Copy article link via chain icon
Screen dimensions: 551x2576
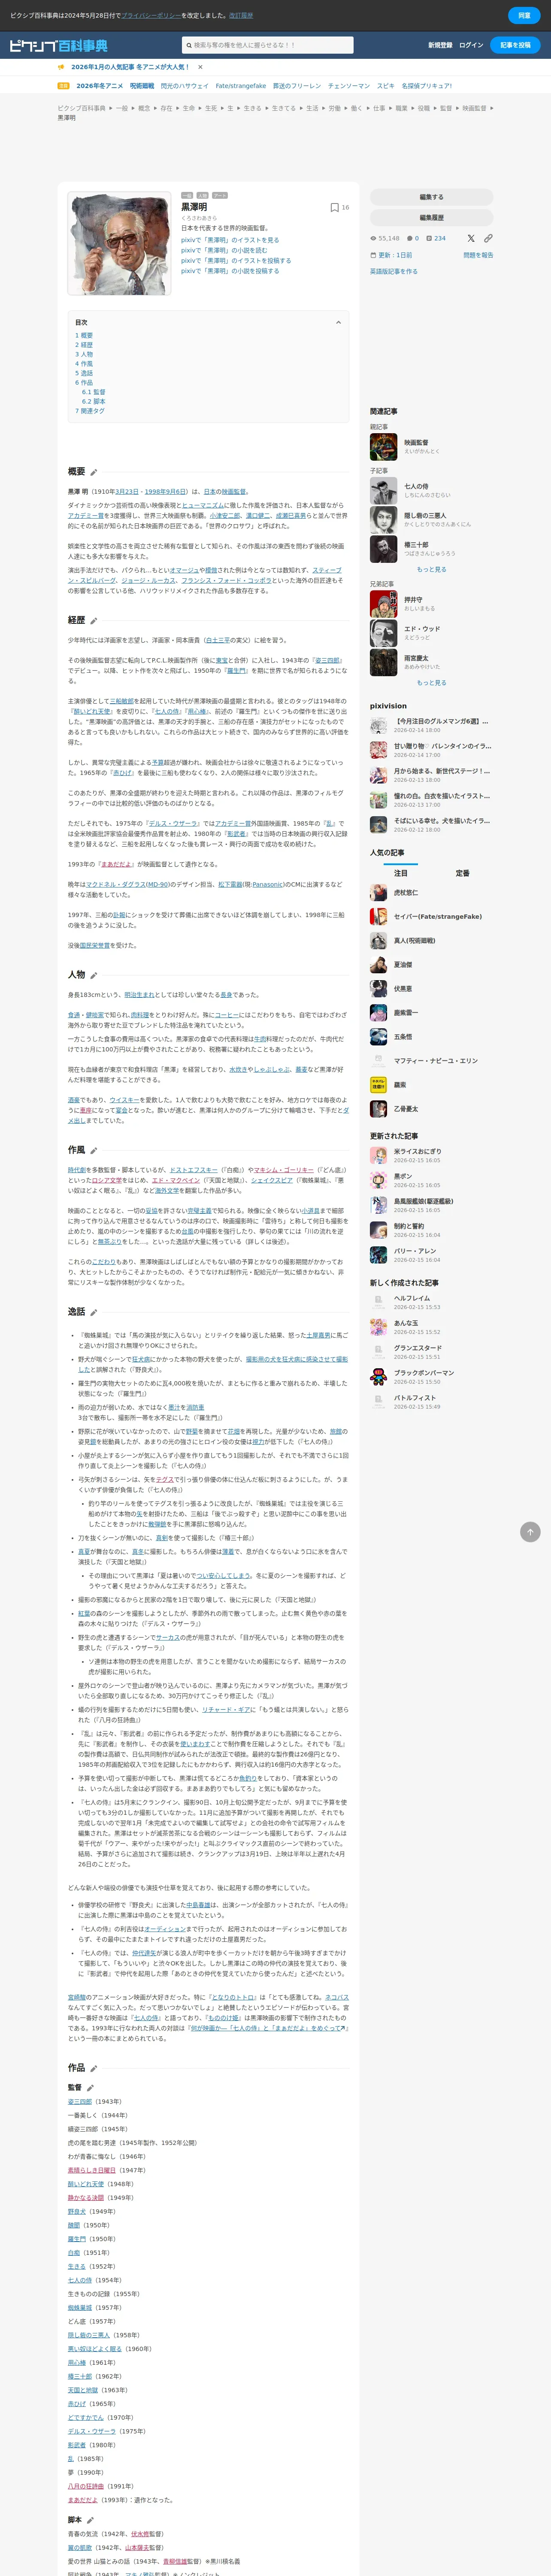(x=488, y=238)
